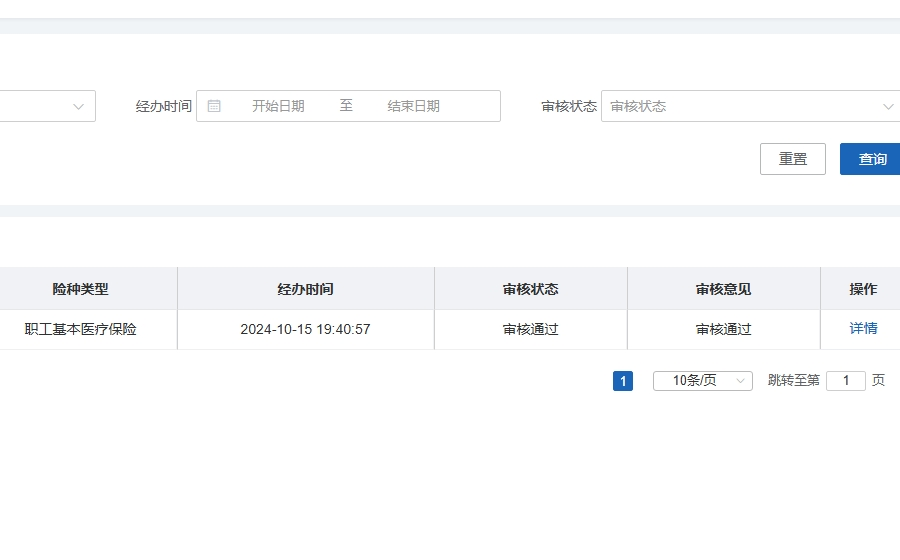Select the 2024-10-15 19:40:57 timestamp cell
Viewport: 900px width, 560px height.
[305, 329]
